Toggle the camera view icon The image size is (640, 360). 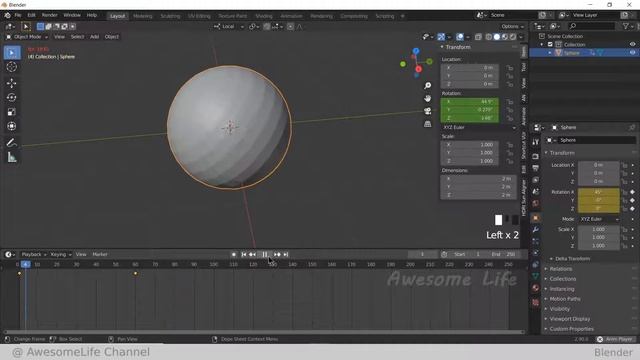tap(427, 111)
